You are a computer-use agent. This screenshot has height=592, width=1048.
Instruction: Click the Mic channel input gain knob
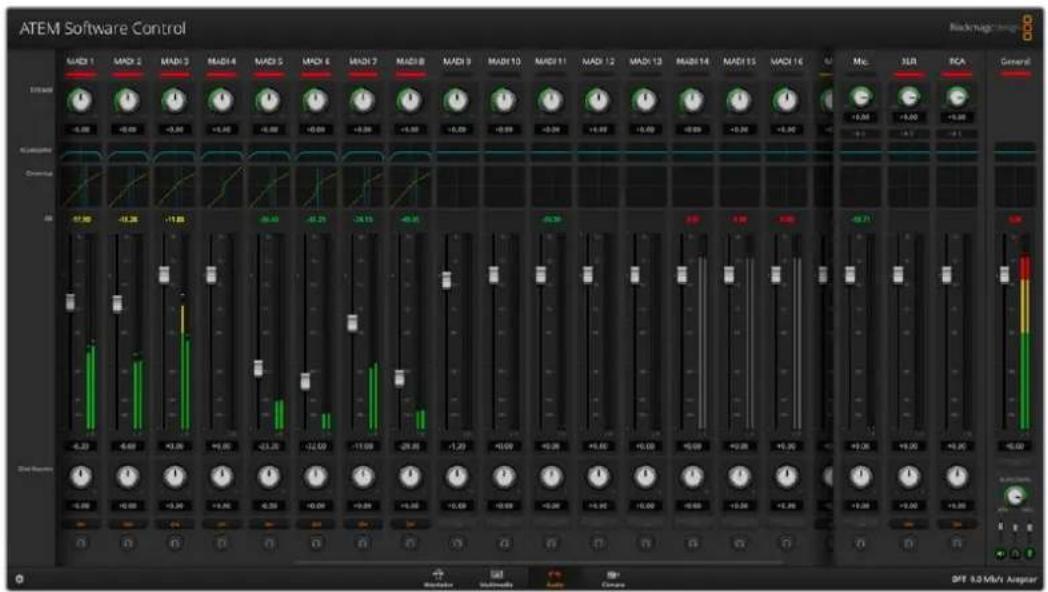pos(861,98)
